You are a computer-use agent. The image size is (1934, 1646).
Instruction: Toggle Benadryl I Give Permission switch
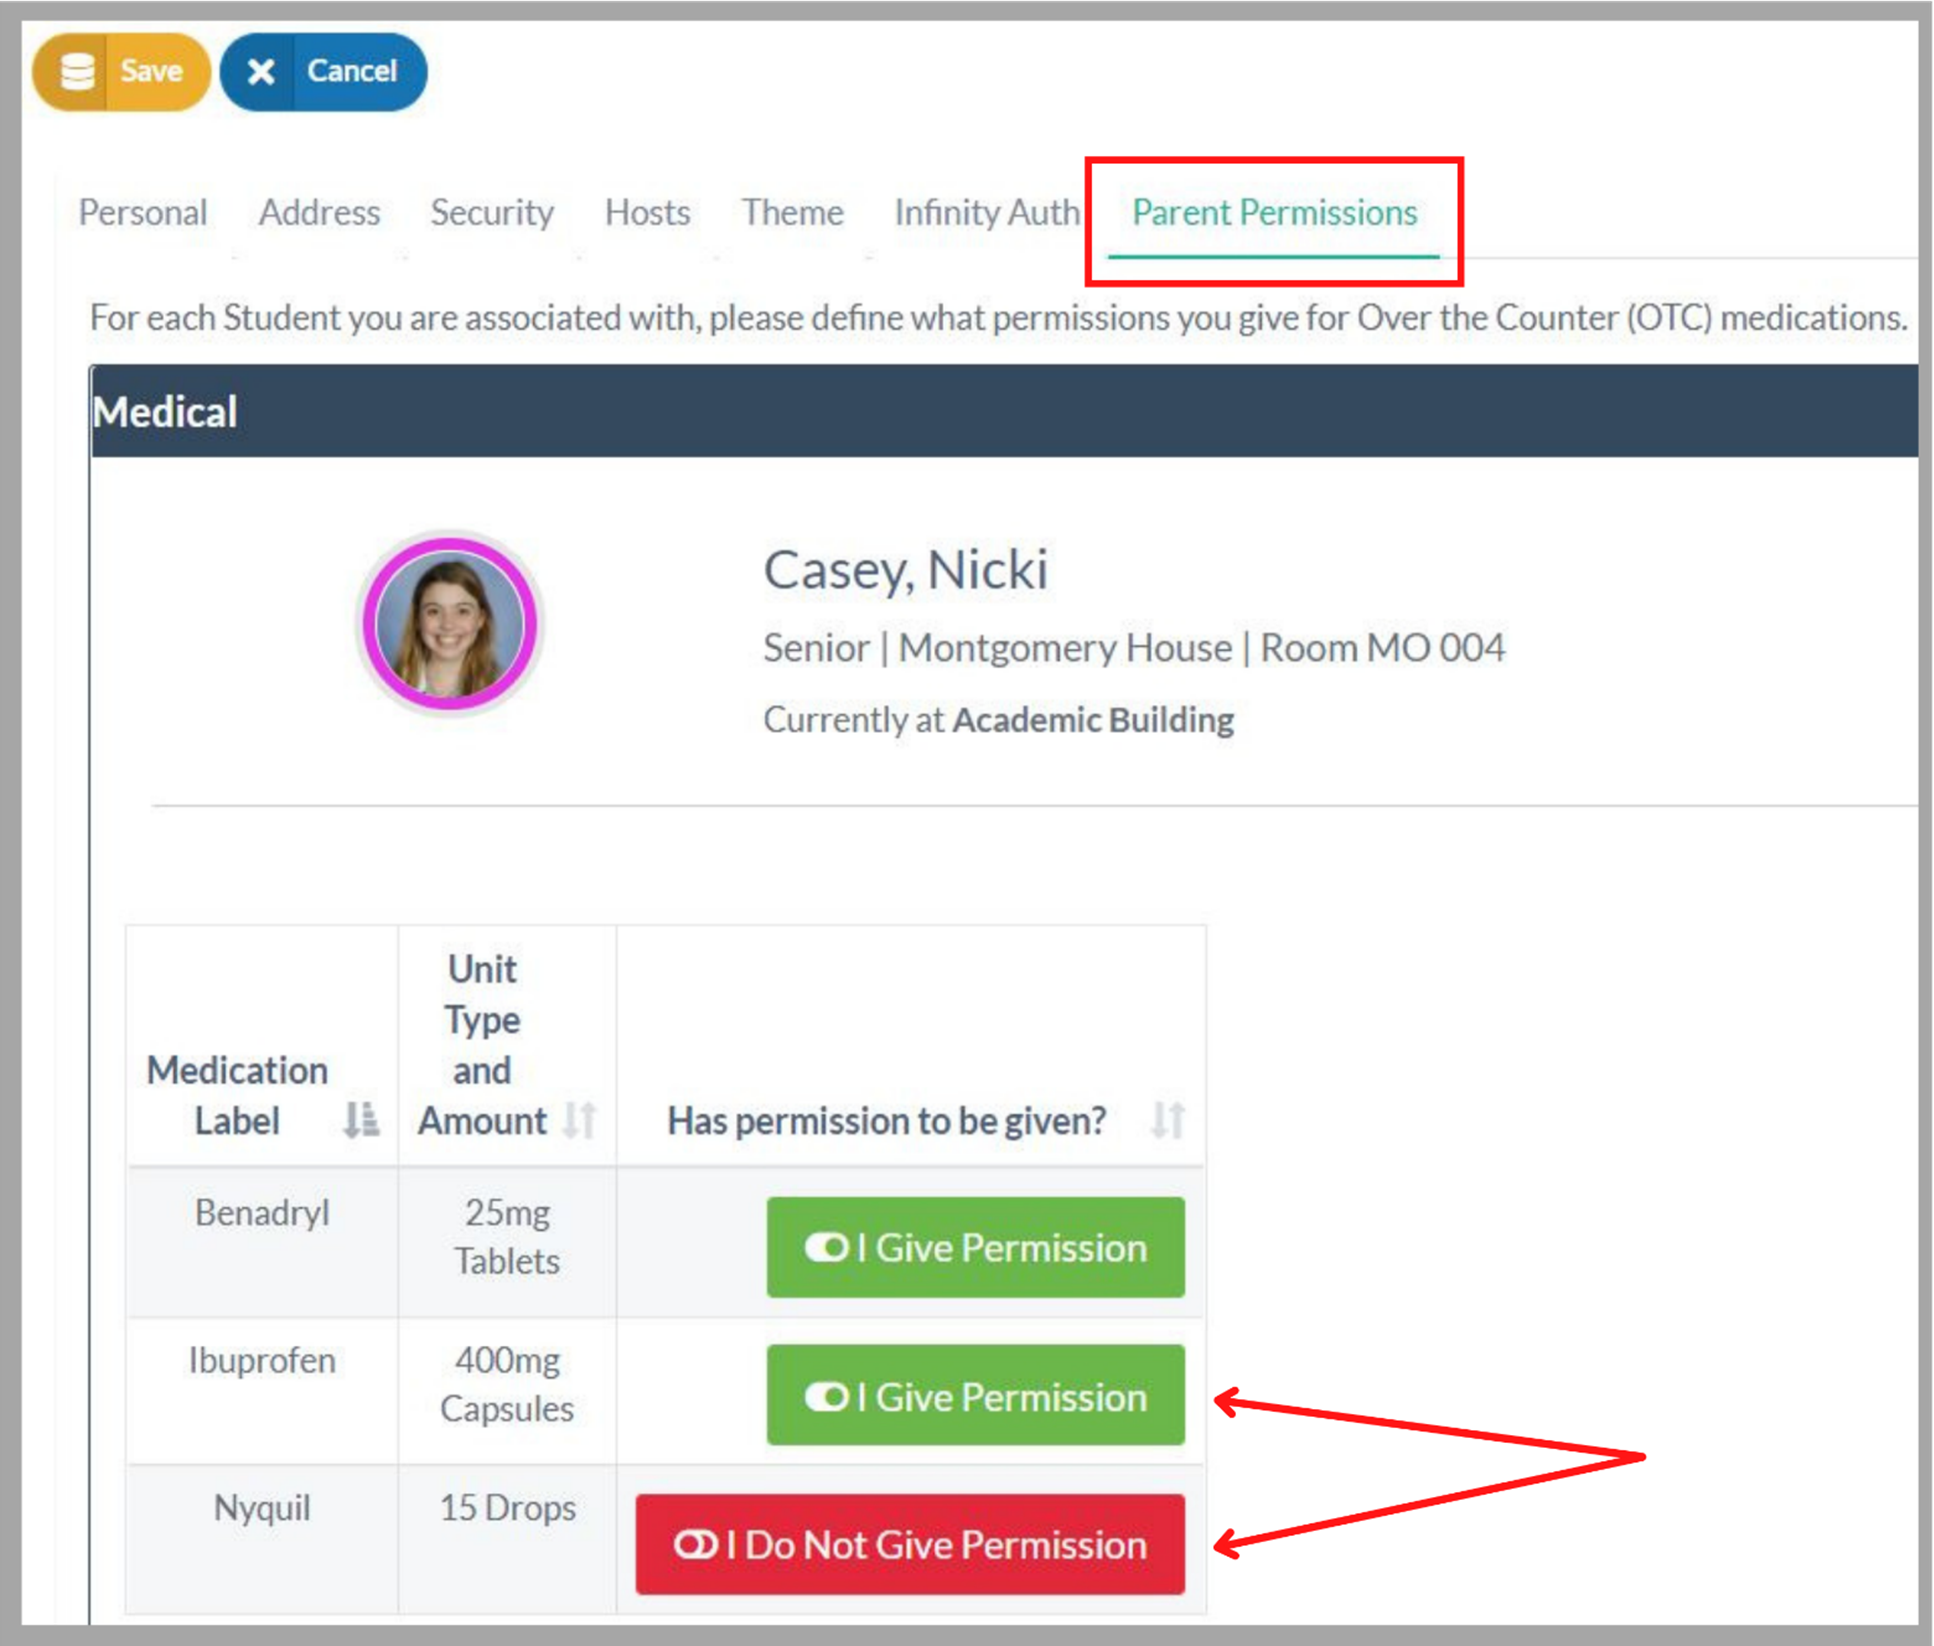point(975,1247)
